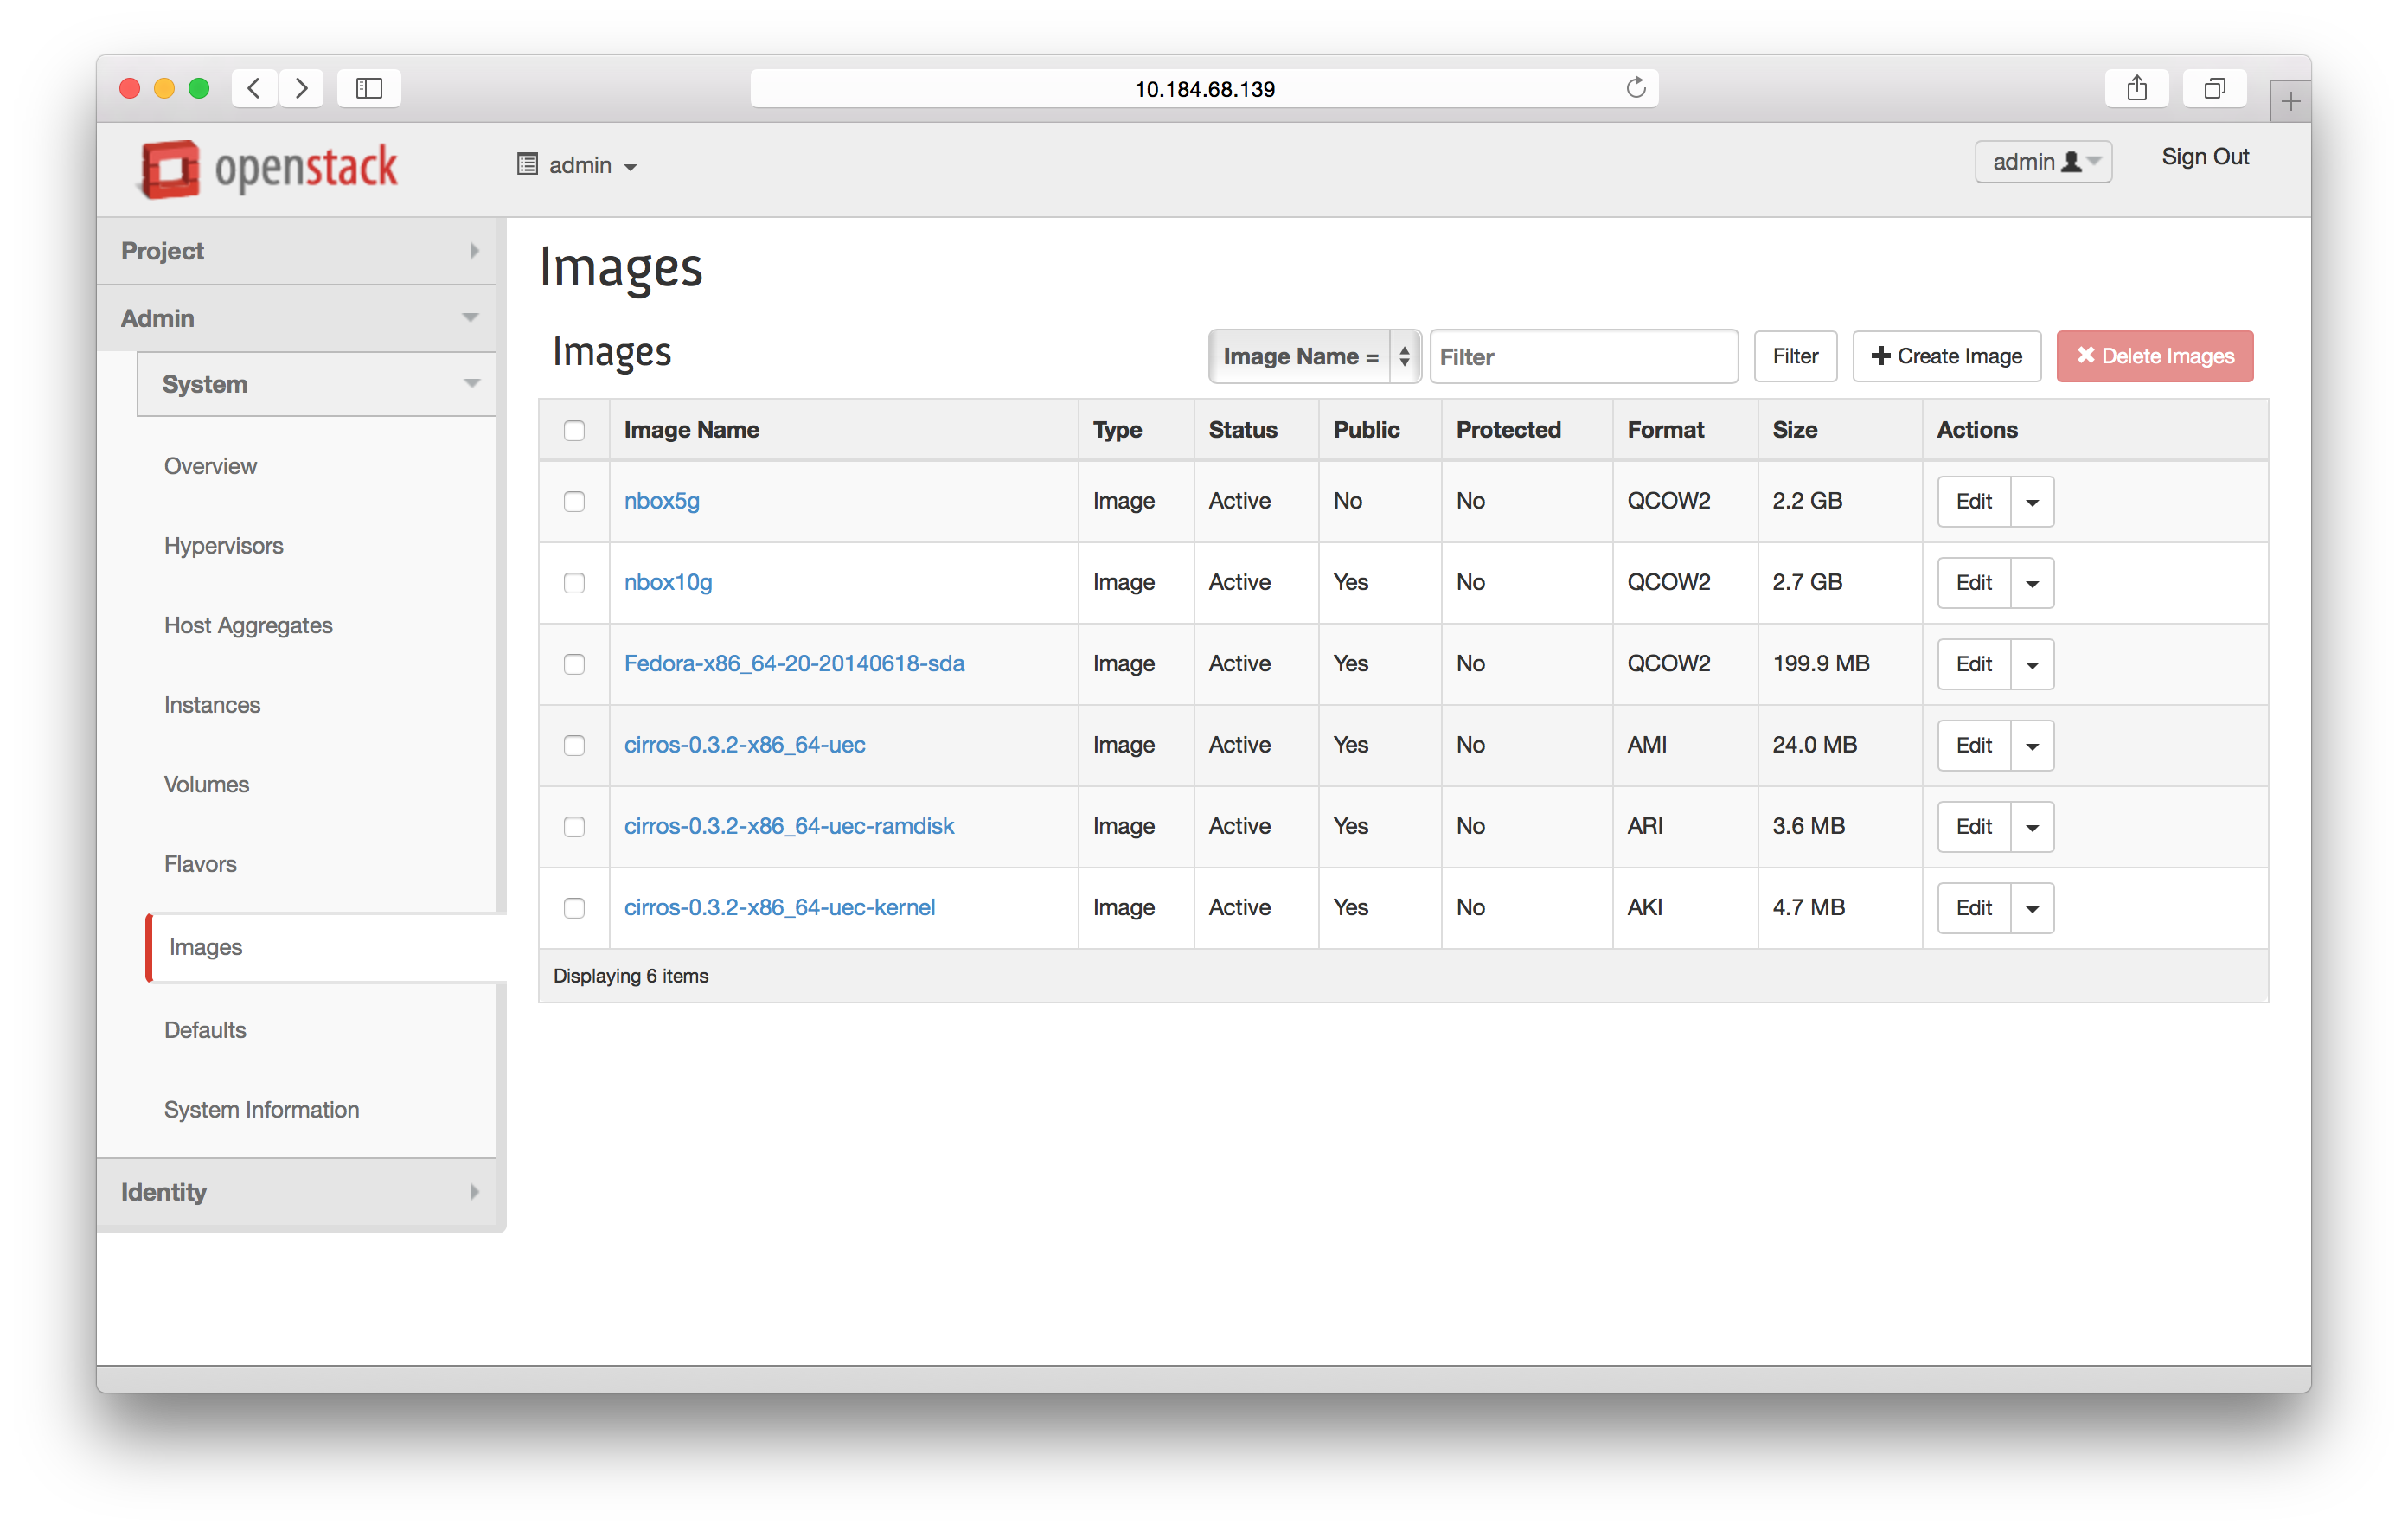Viewport: 2408px width, 1531px height.
Task: Focus the Filter text field
Action: coord(1583,356)
